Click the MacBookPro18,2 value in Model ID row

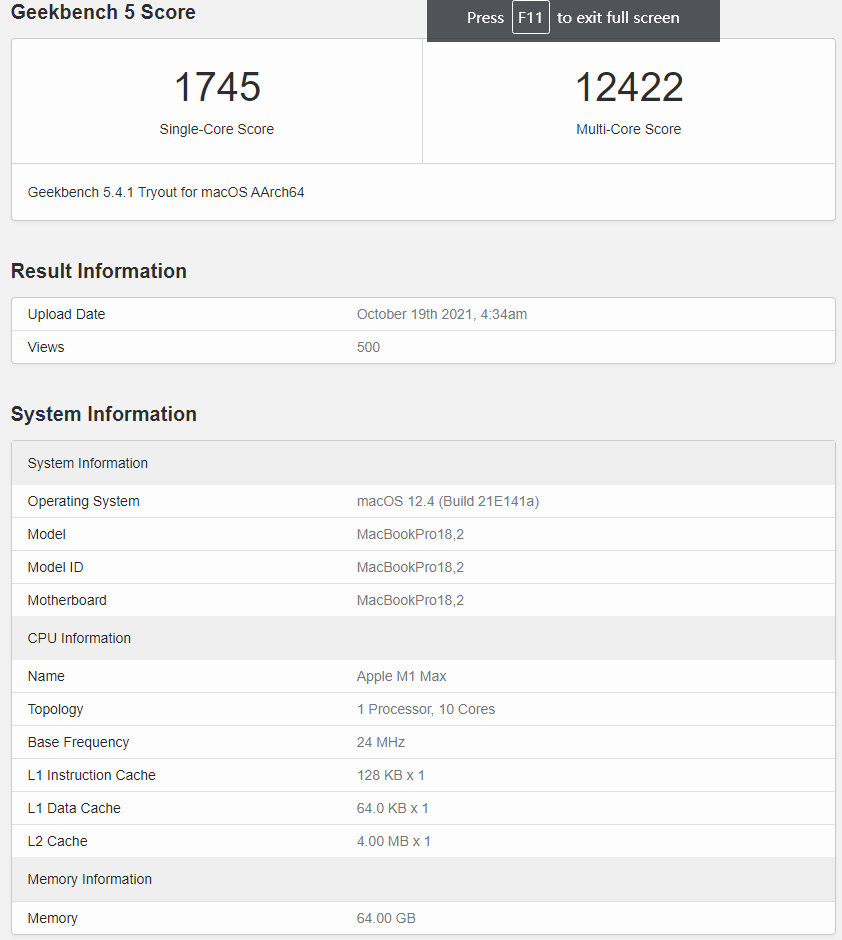point(410,567)
